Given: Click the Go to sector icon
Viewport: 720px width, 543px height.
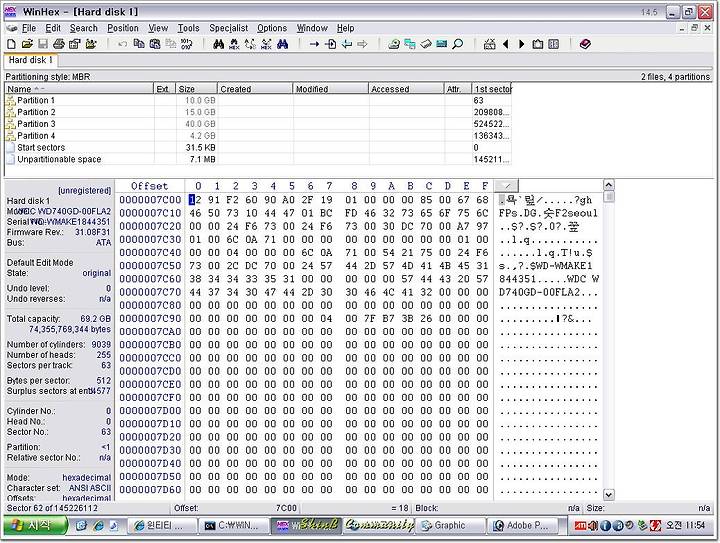Looking at the screenshot, I should coord(330,44).
